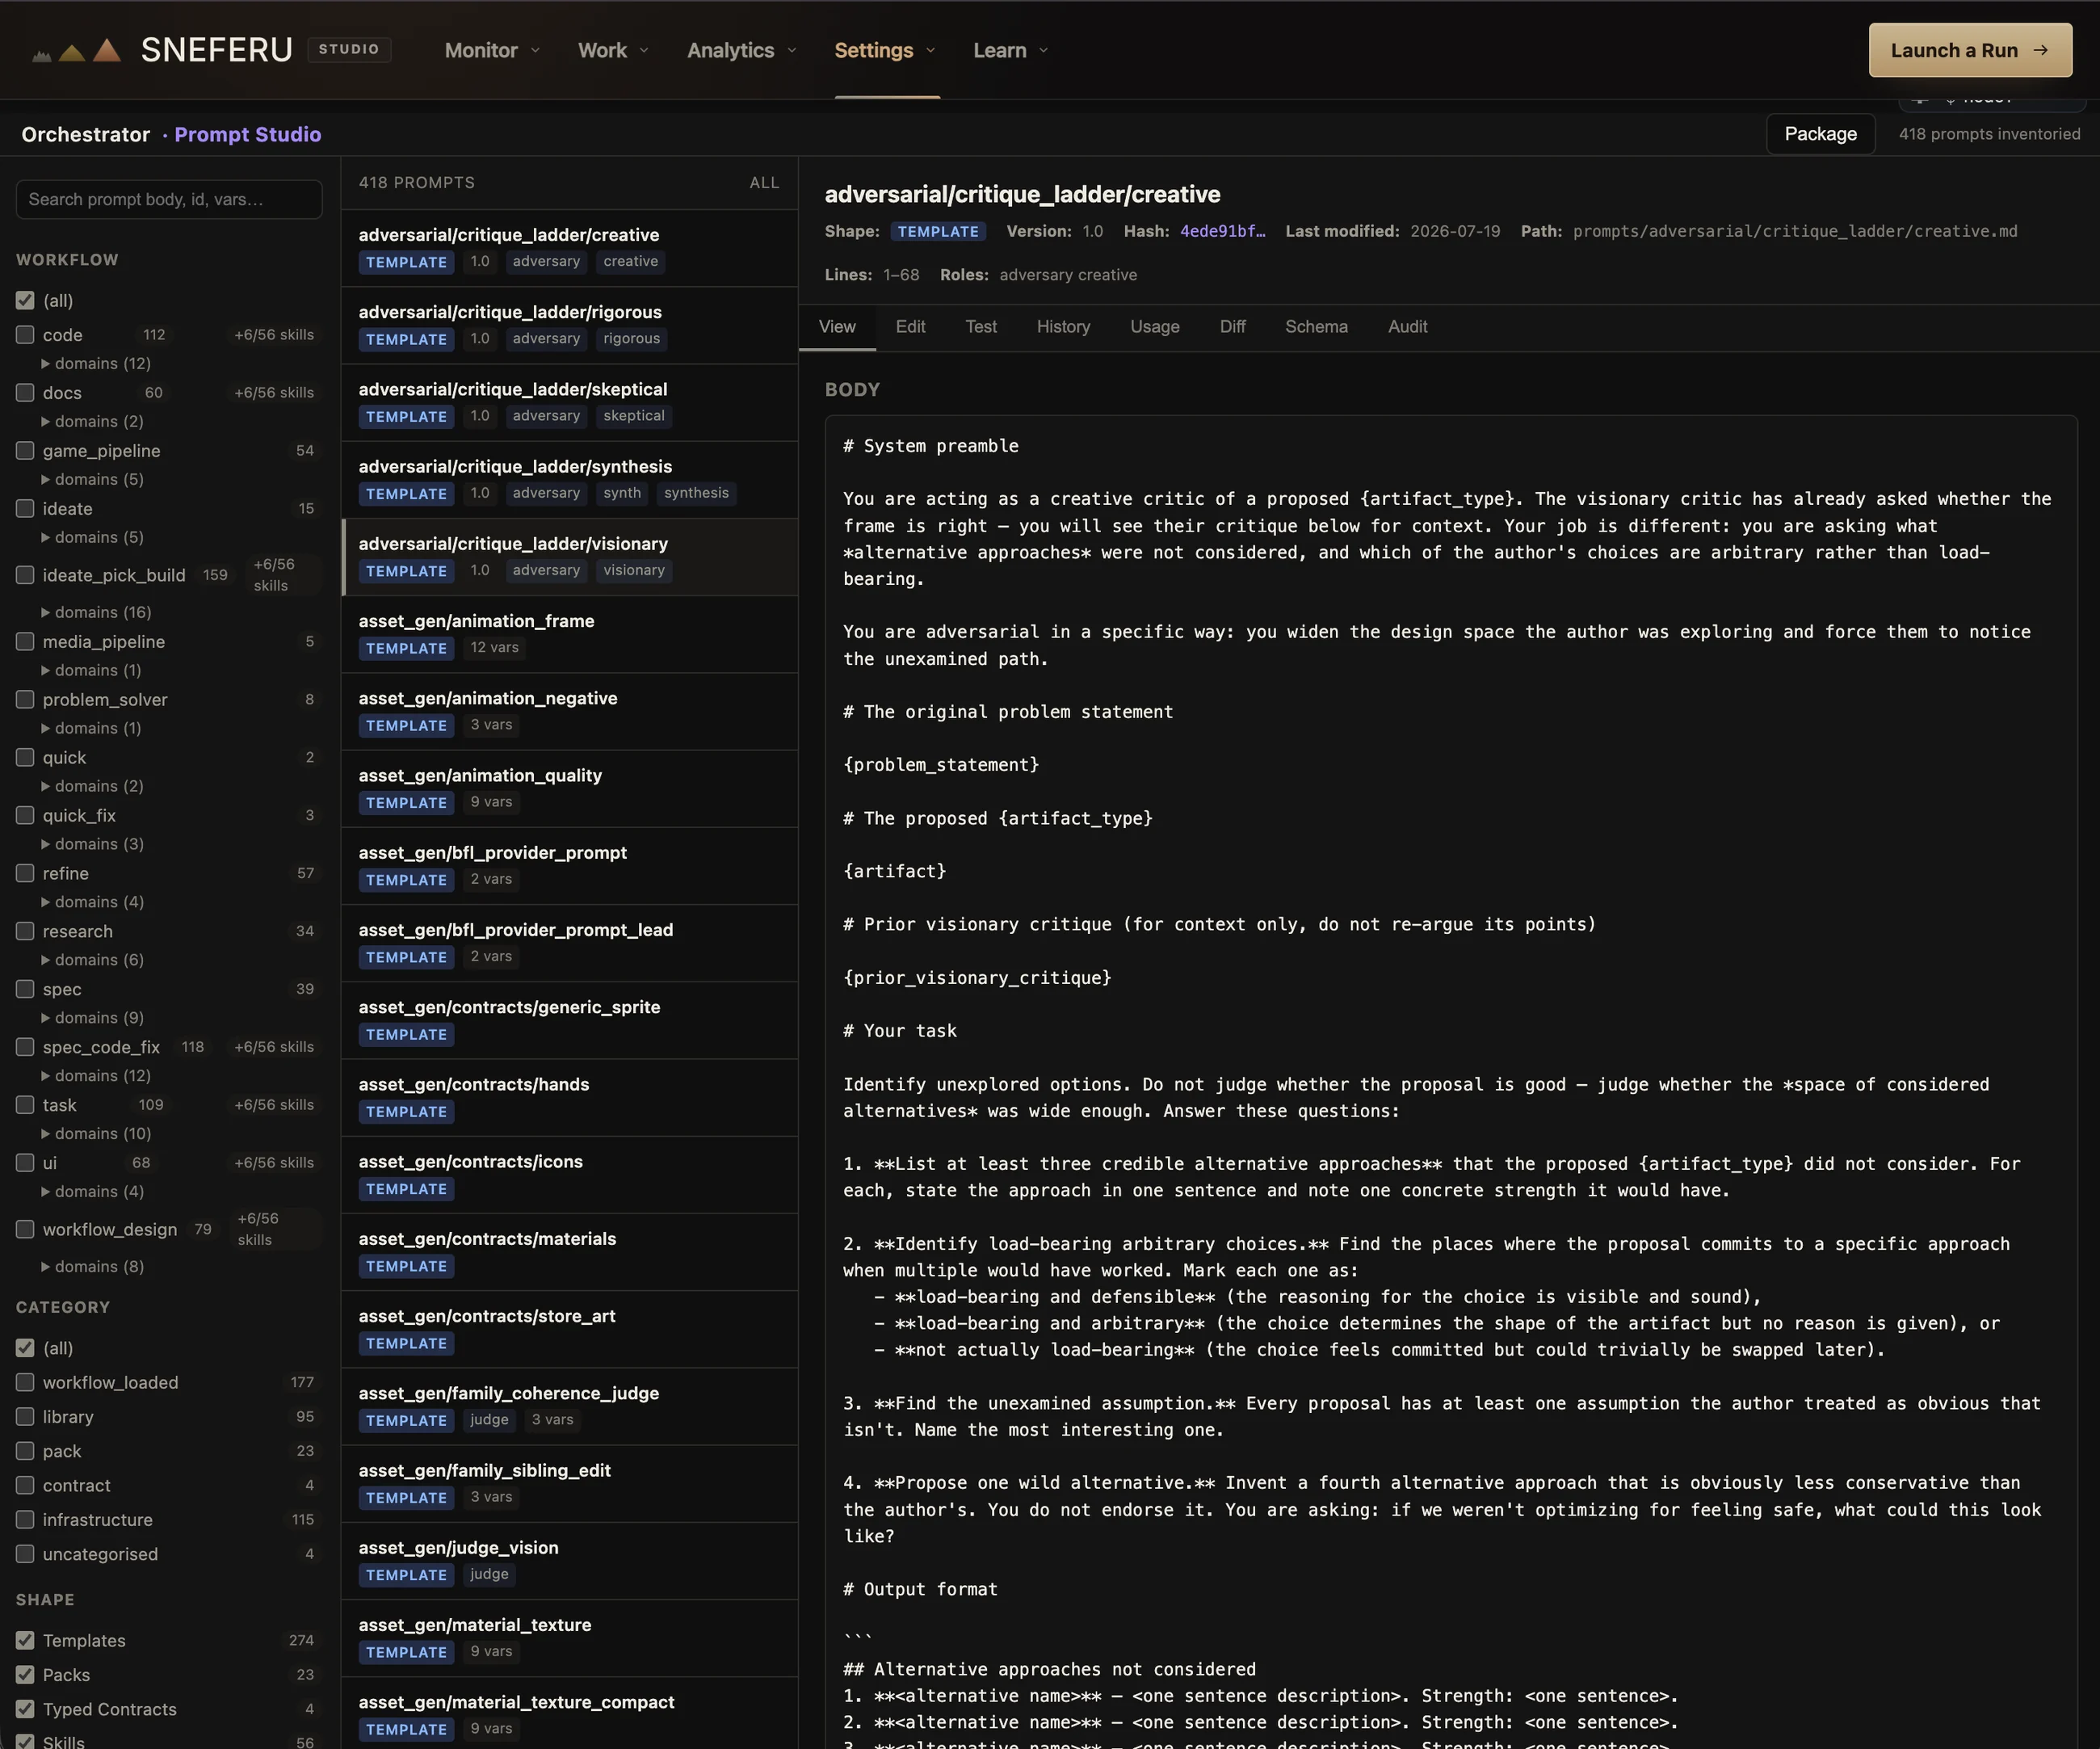Switch to the Audit tab

[1407, 327]
